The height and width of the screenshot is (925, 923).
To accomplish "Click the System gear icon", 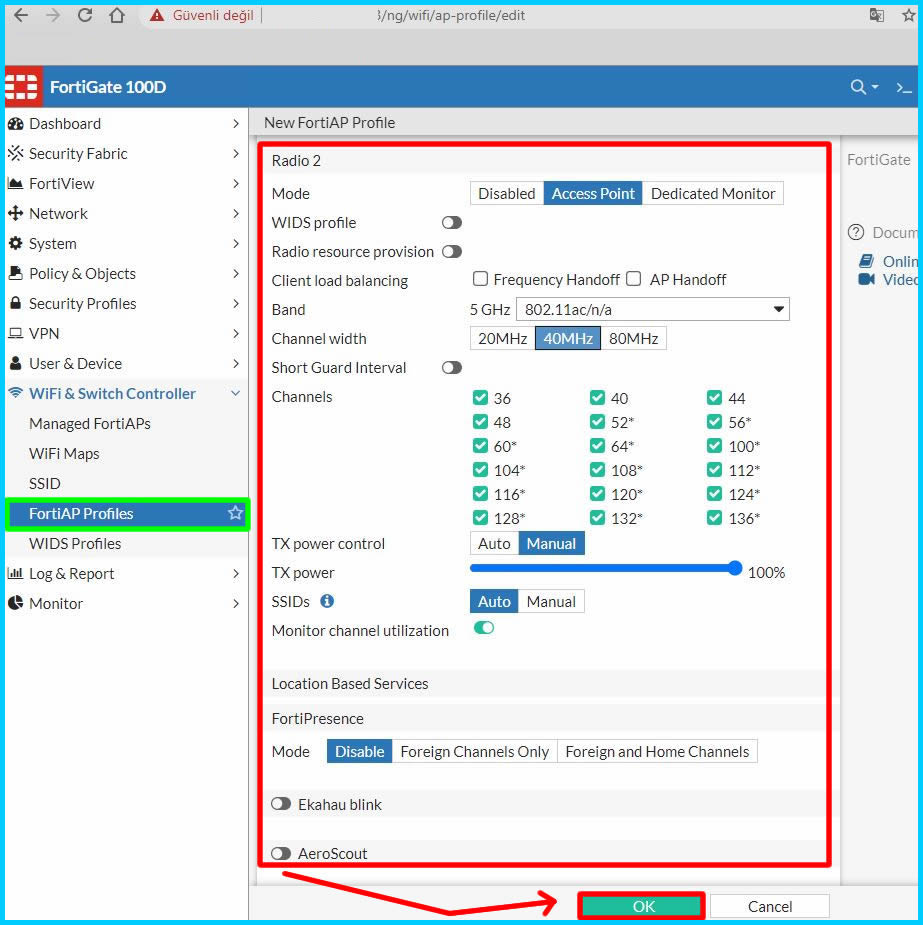I will pos(15,243).
